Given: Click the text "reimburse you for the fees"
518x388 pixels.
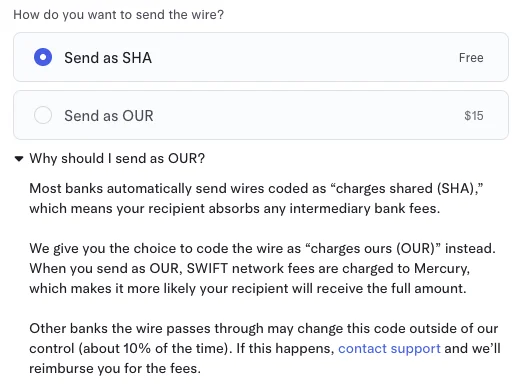Looking at the screenshot, I should (x=113, y=368).
